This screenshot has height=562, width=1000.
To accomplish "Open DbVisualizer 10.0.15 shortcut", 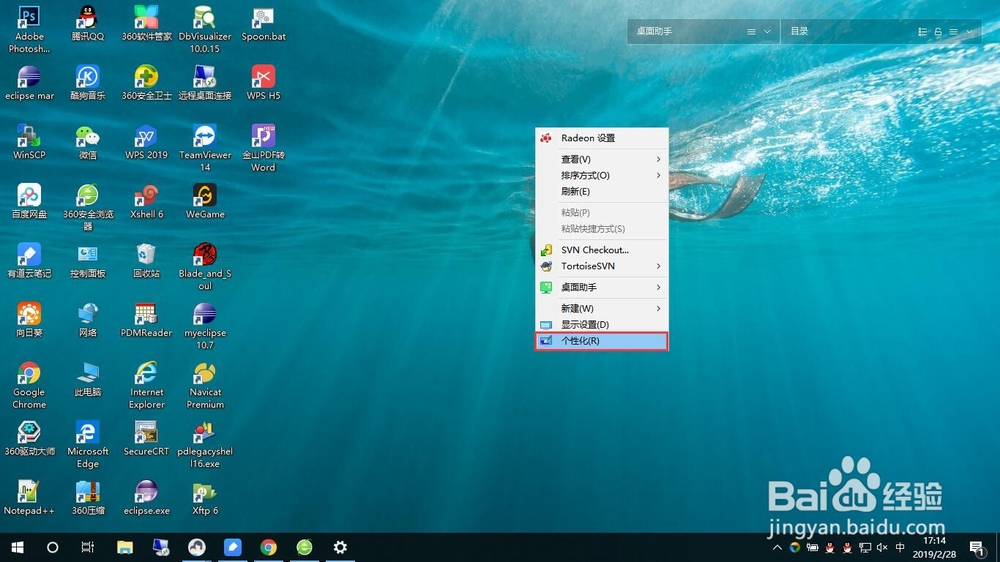I will tap(205, 29).
